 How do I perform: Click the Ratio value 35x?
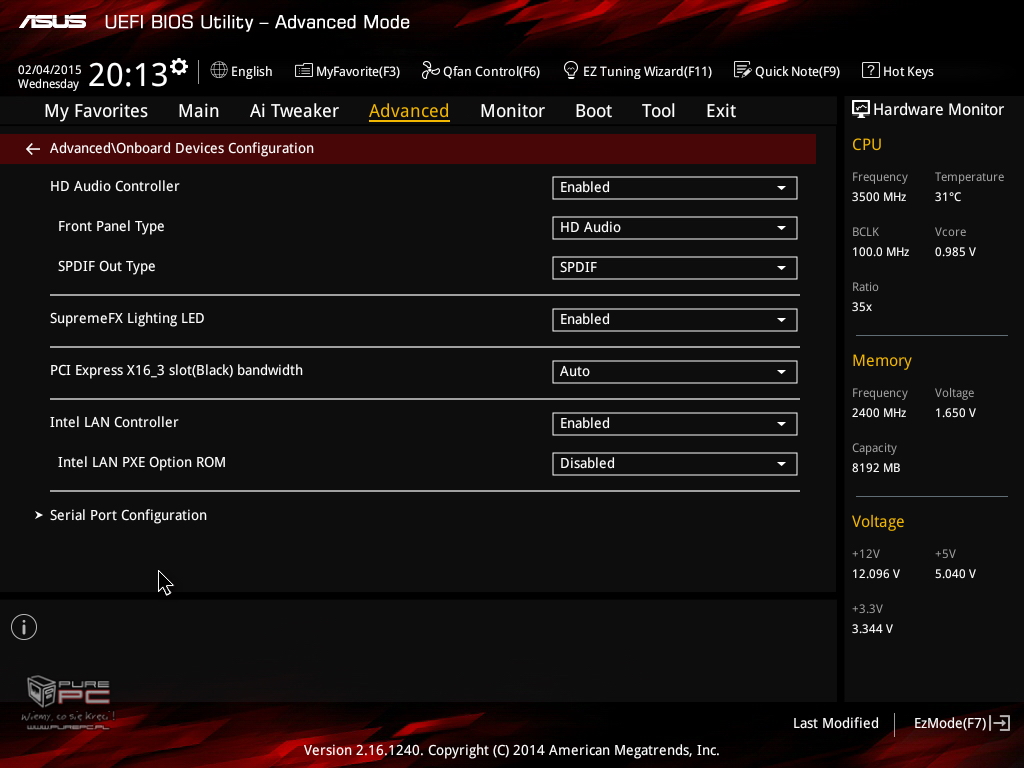click(862, 307)
